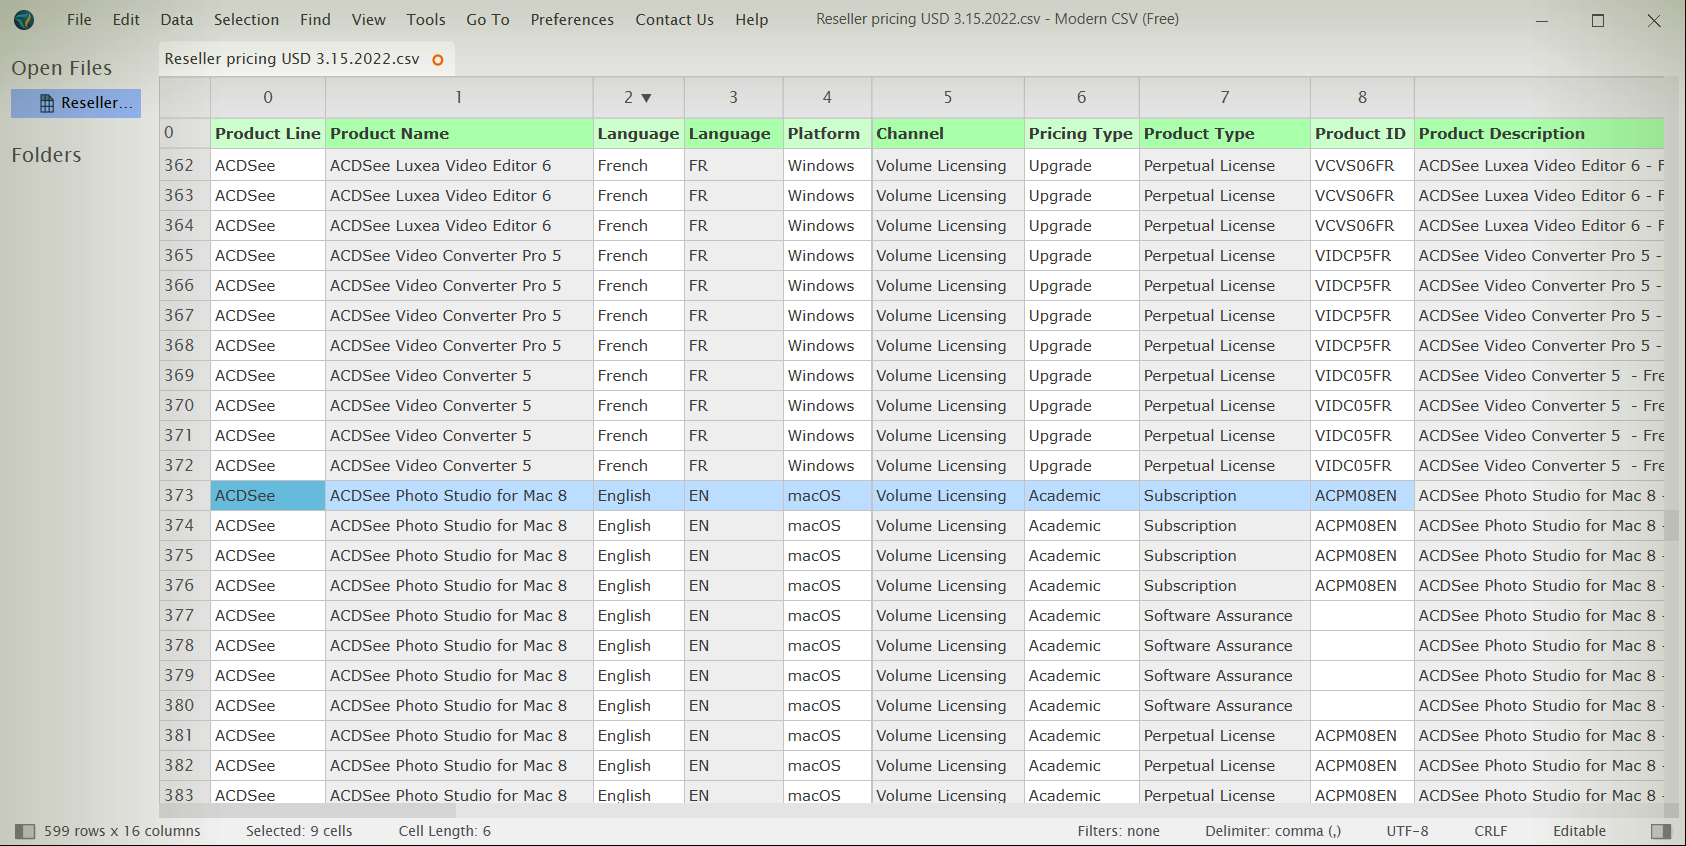The width and height of the screenshot is (1686, 846).
Task: Select column 7 header
Action: click(1224, 98)
